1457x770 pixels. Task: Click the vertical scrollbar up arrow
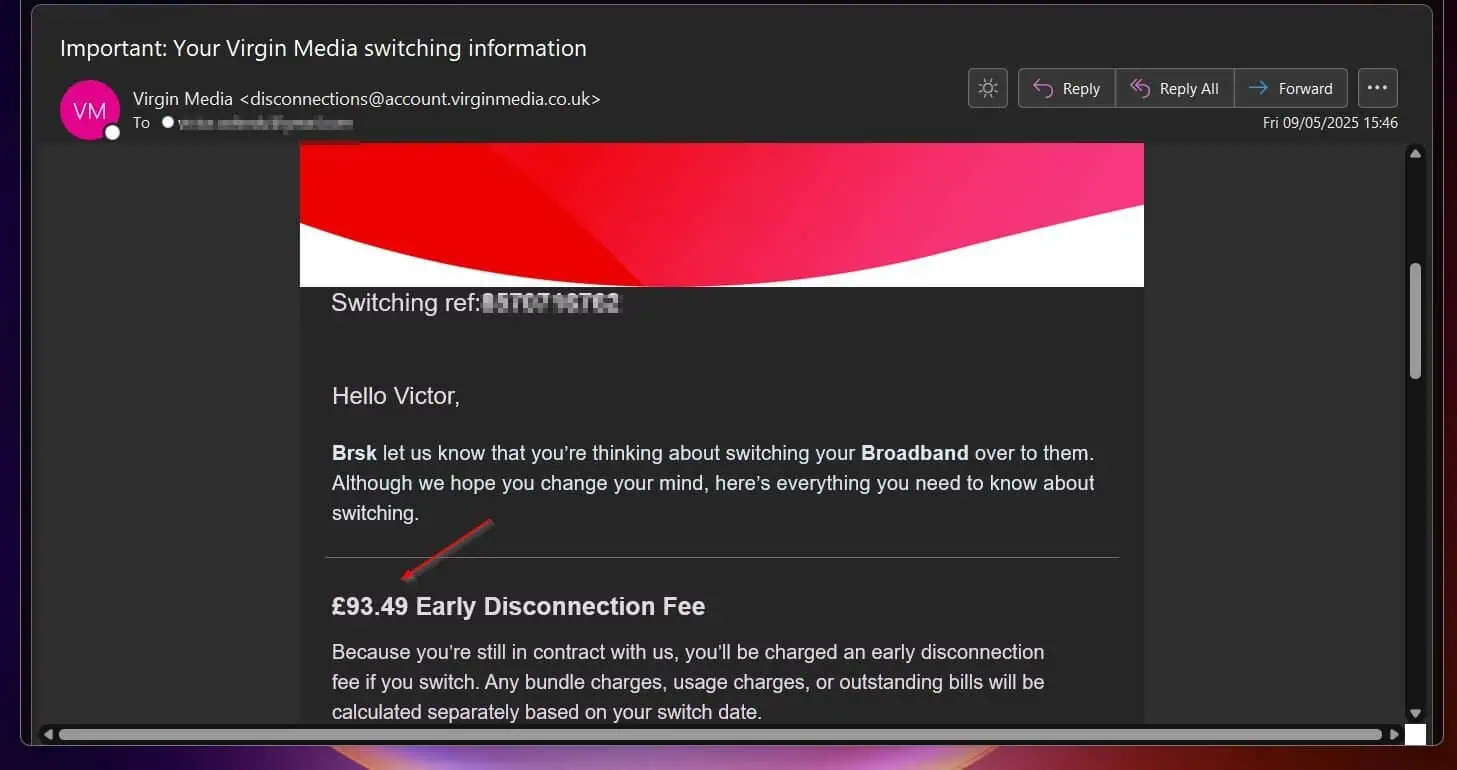tap(1414, 154)
